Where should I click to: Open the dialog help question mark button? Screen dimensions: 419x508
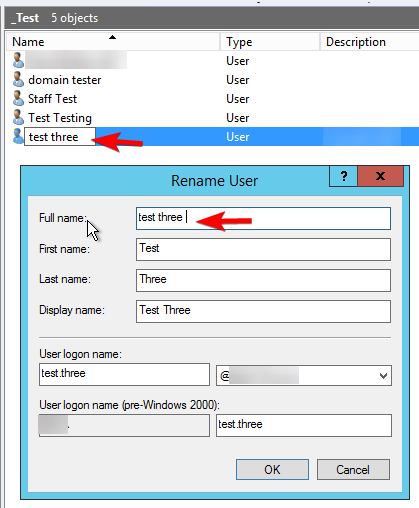(344, 176)
